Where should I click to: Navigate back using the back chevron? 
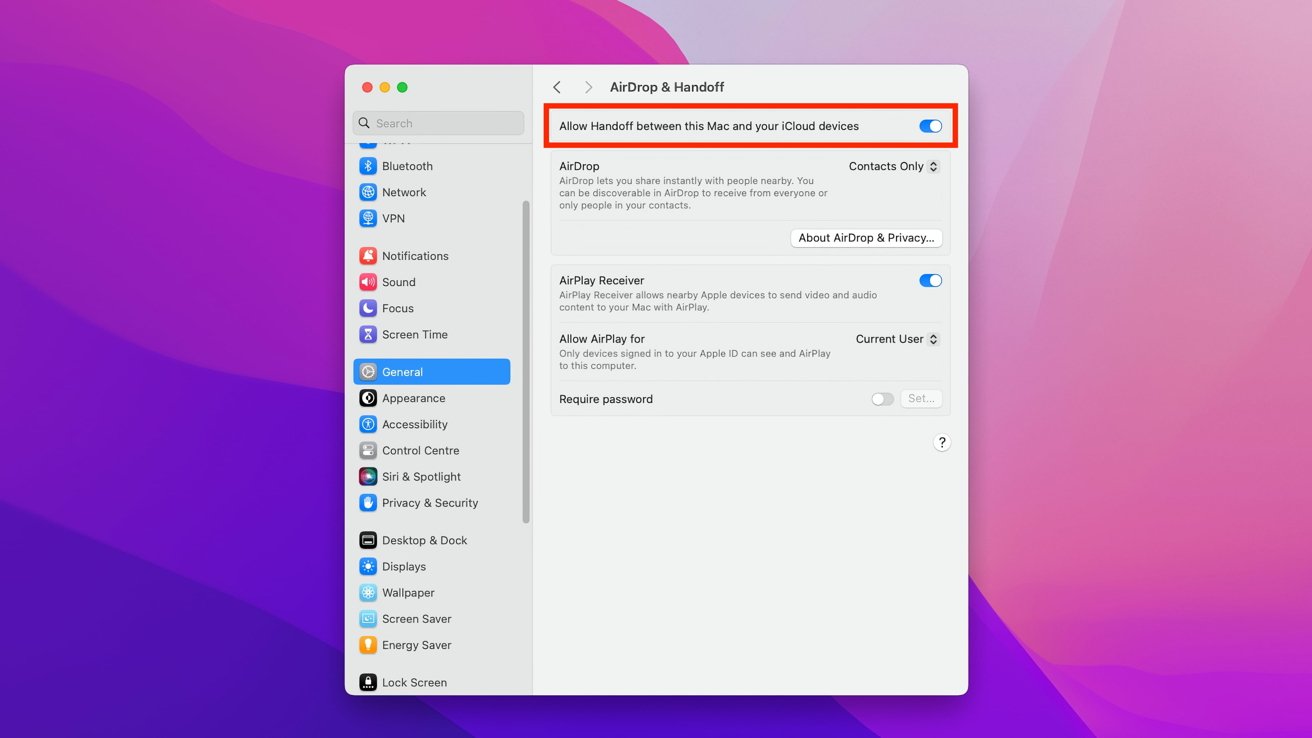pyautogui.click(x=557, y=87)
